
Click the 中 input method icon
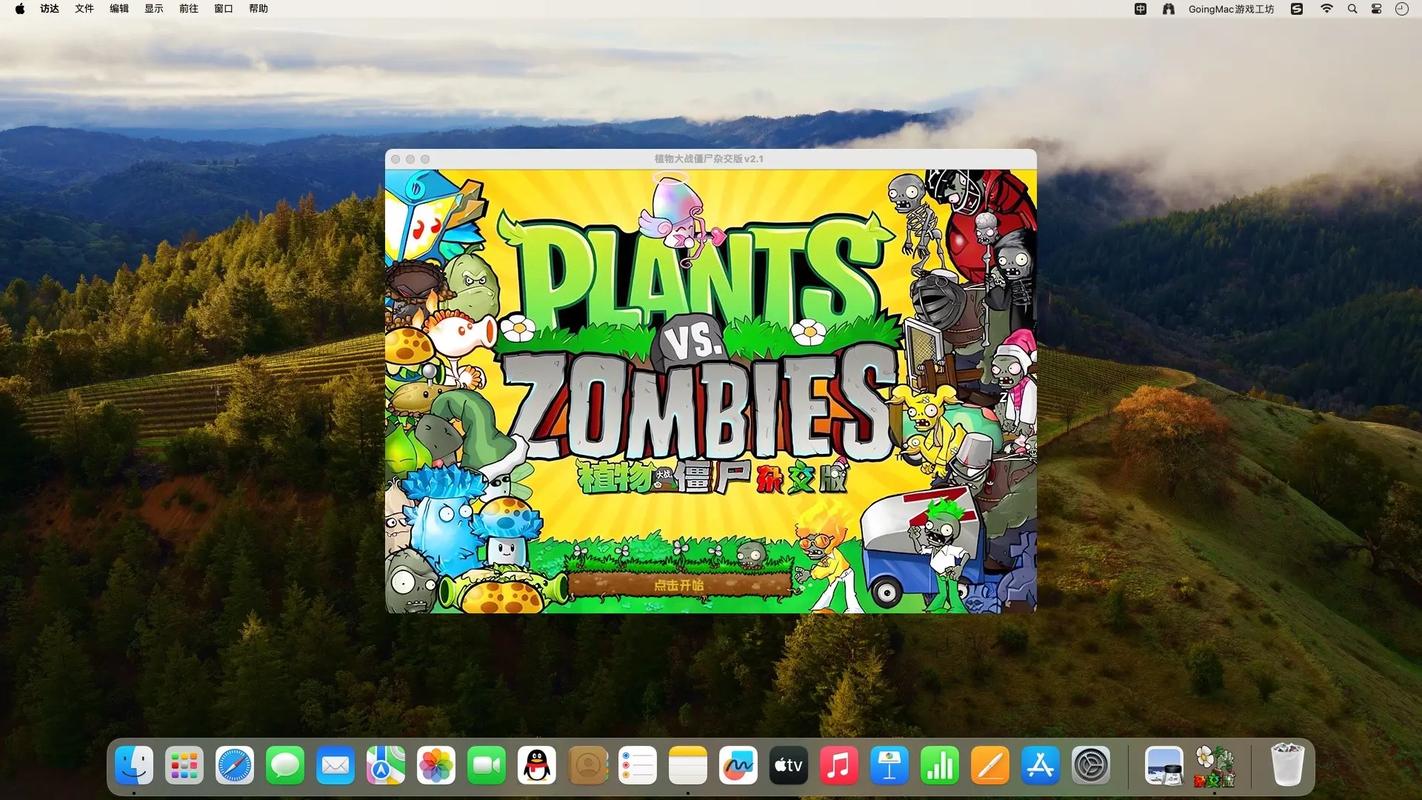[x=1141, y=8]
